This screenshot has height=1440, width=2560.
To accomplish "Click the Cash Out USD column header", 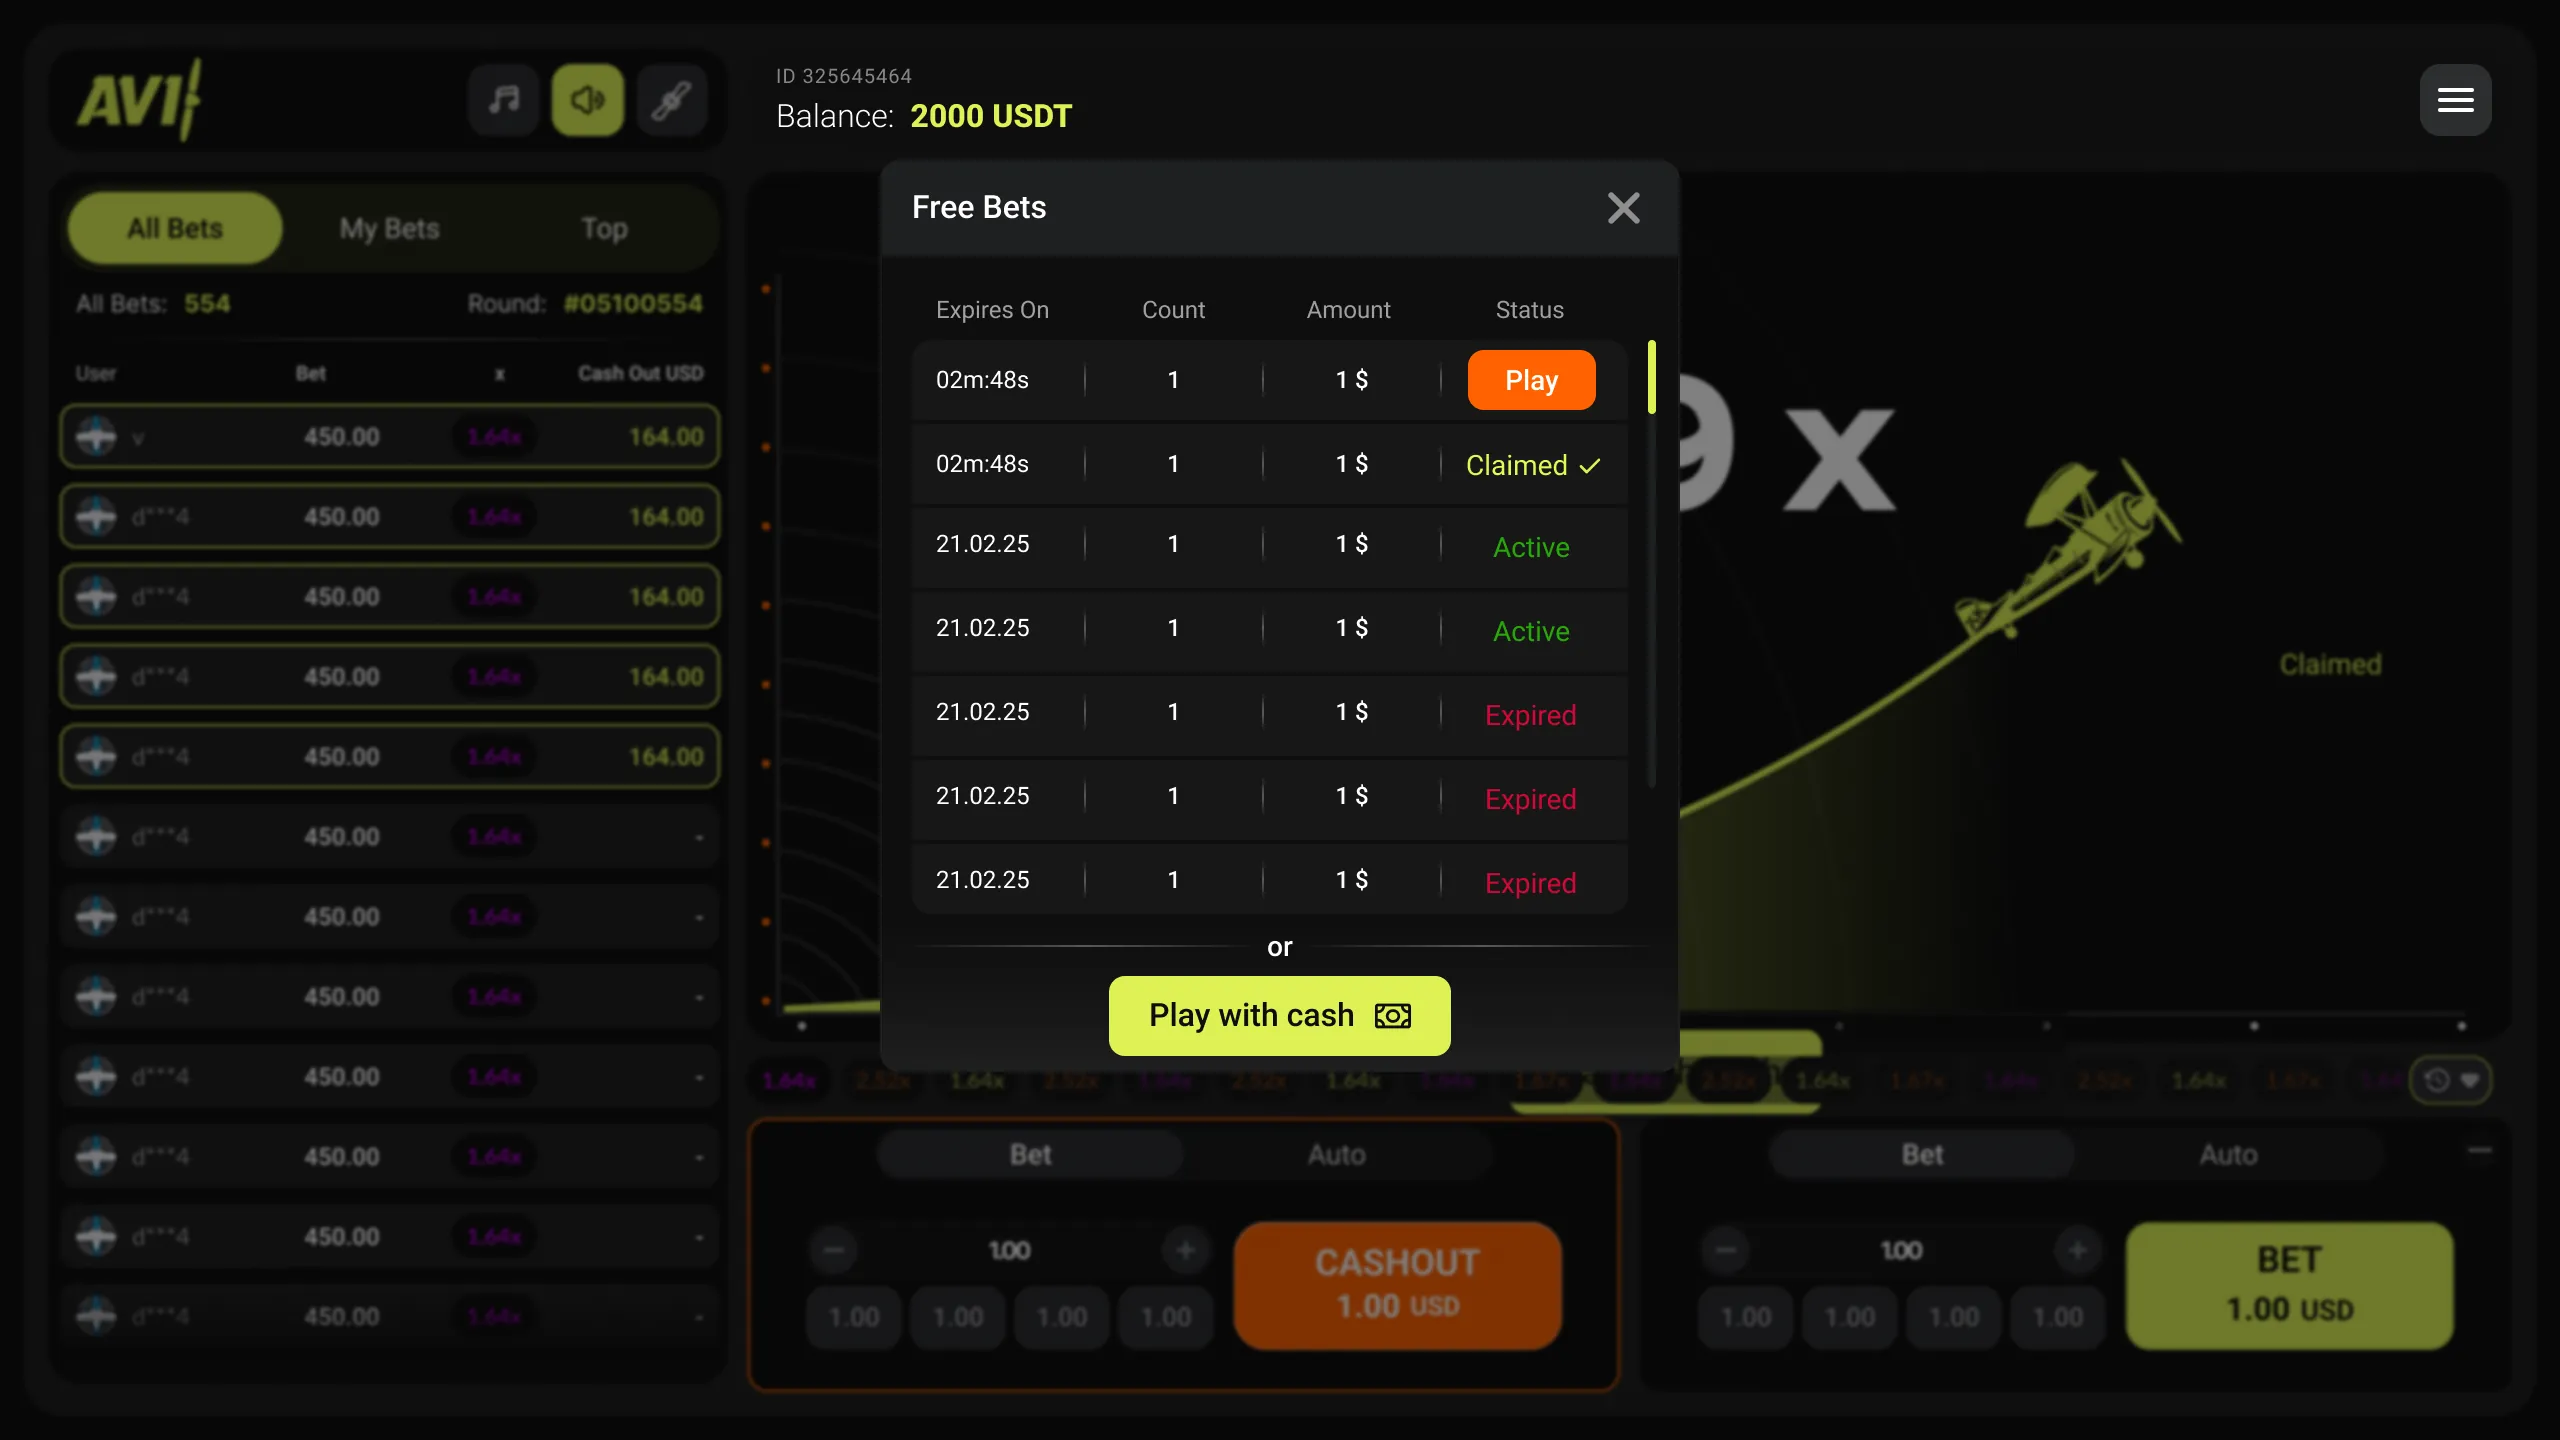I will tap(640, 373).
